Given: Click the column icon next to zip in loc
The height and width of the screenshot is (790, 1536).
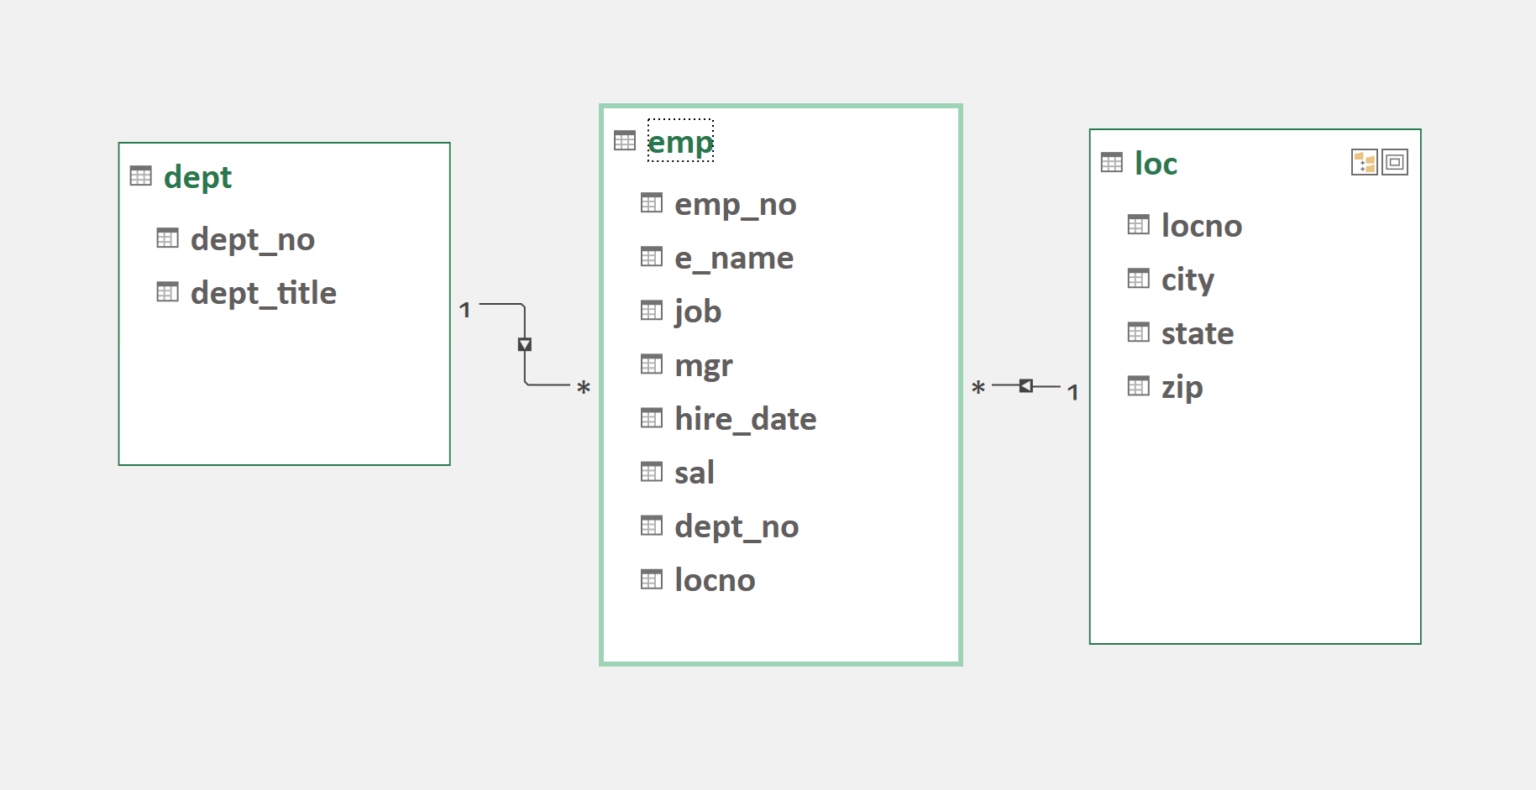Looking at the screenshot, I should click(1139, 385).
